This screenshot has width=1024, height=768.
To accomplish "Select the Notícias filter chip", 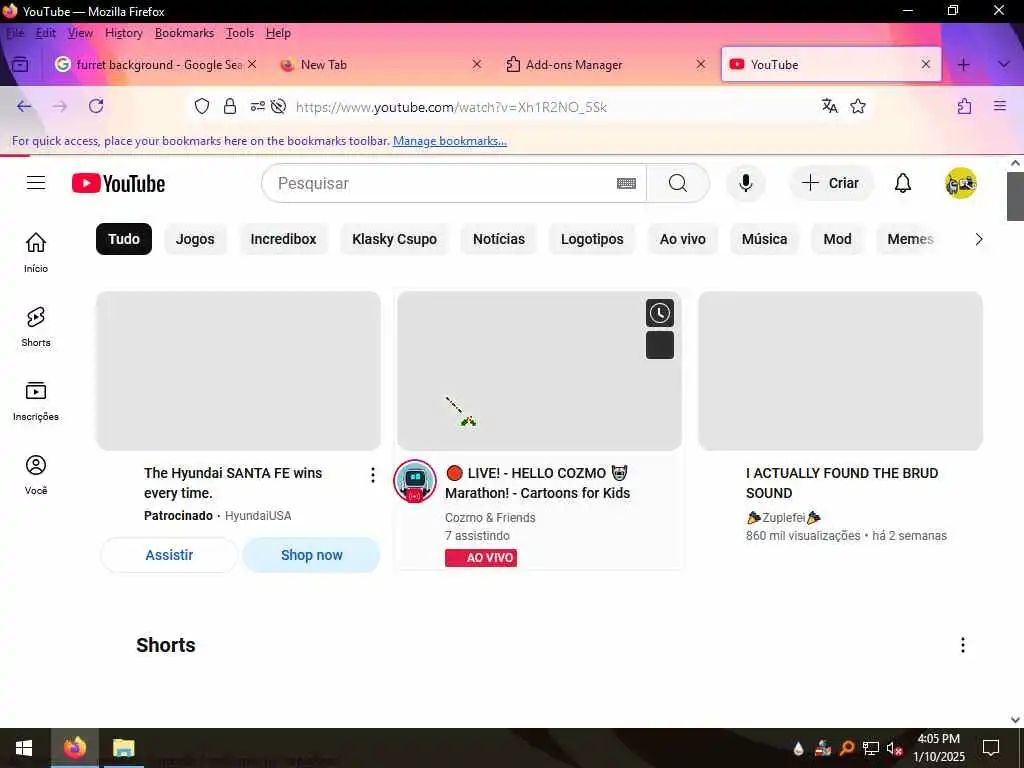I will tap(499, 239).
